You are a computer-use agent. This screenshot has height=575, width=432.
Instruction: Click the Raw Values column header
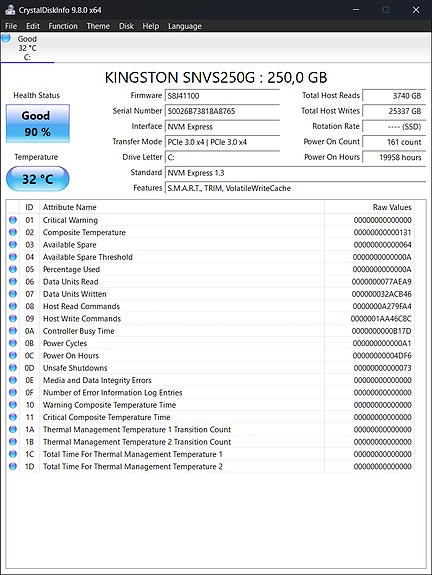(x=392, y=207)
